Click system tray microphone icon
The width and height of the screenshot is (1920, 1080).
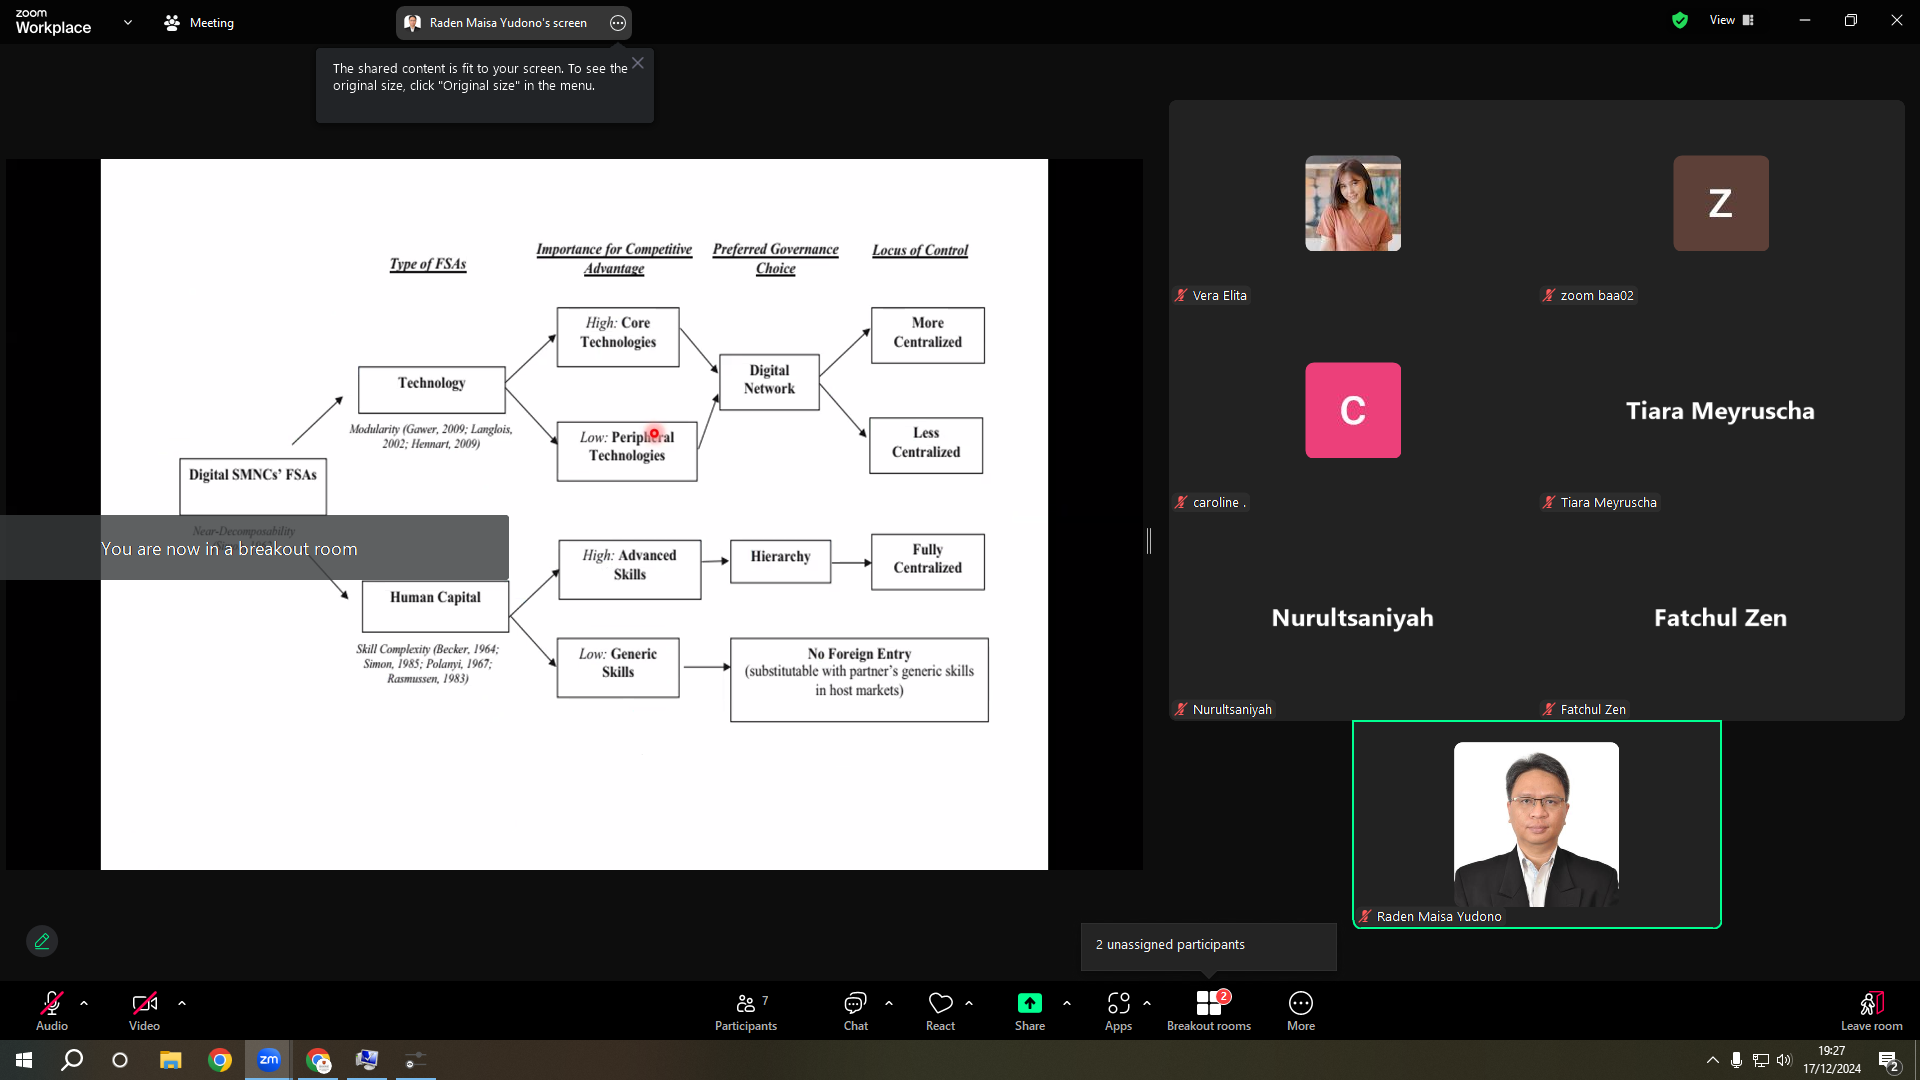pos(1737,1060)
